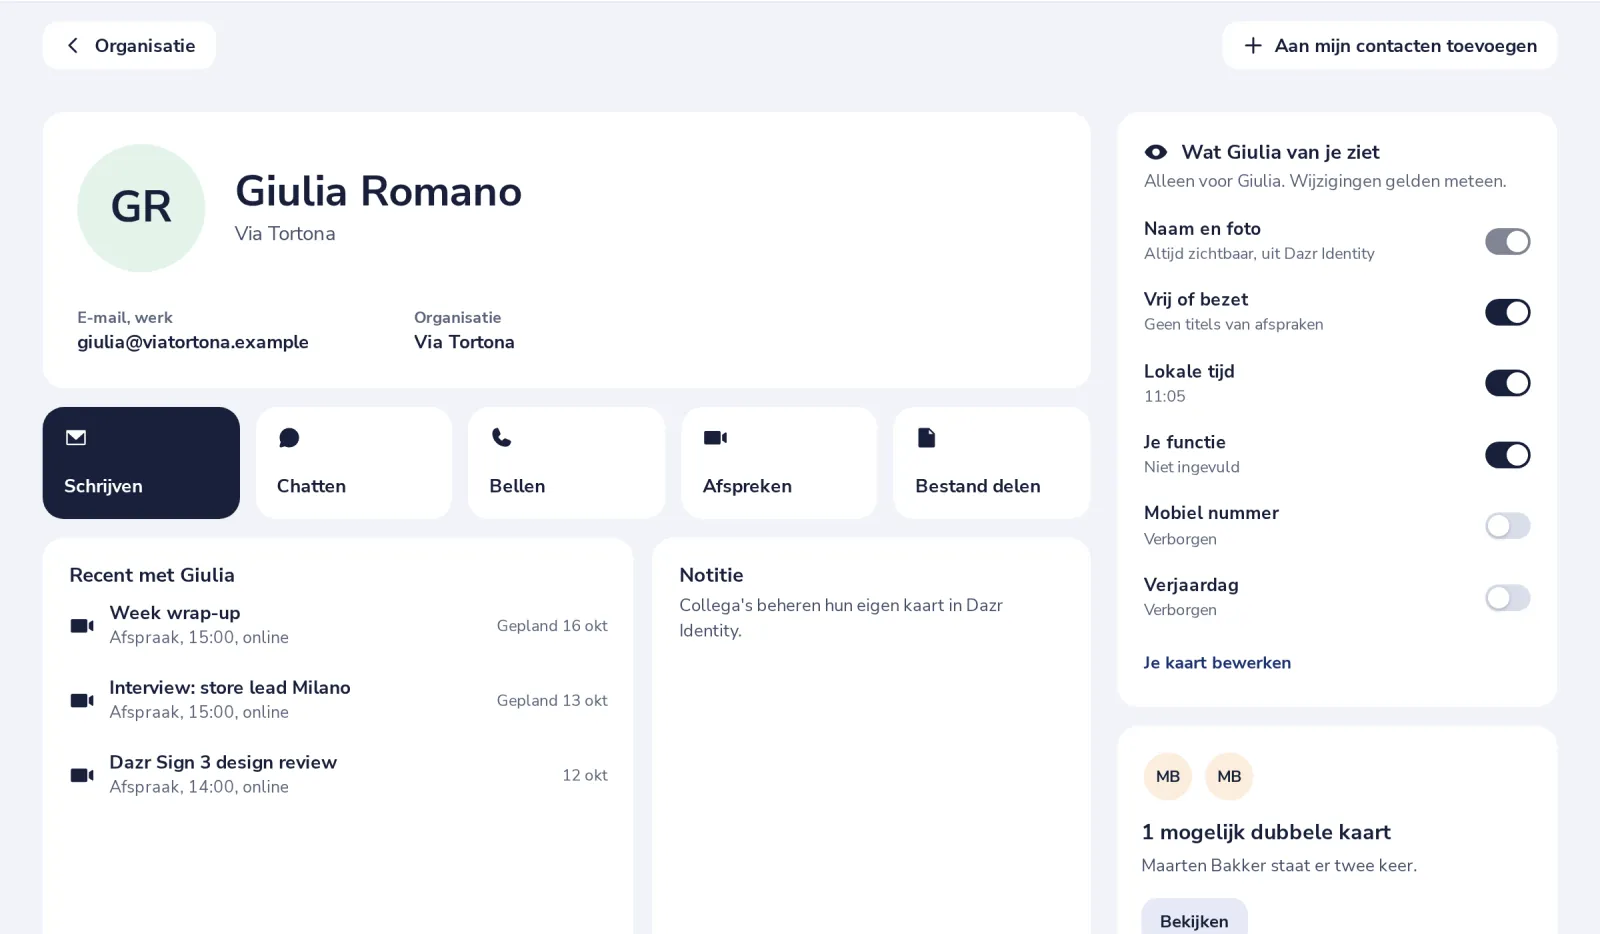Viewport: 1600px width, 934px height.
Task: Click the phone icon on Bellen
Action: click(502, 437)
